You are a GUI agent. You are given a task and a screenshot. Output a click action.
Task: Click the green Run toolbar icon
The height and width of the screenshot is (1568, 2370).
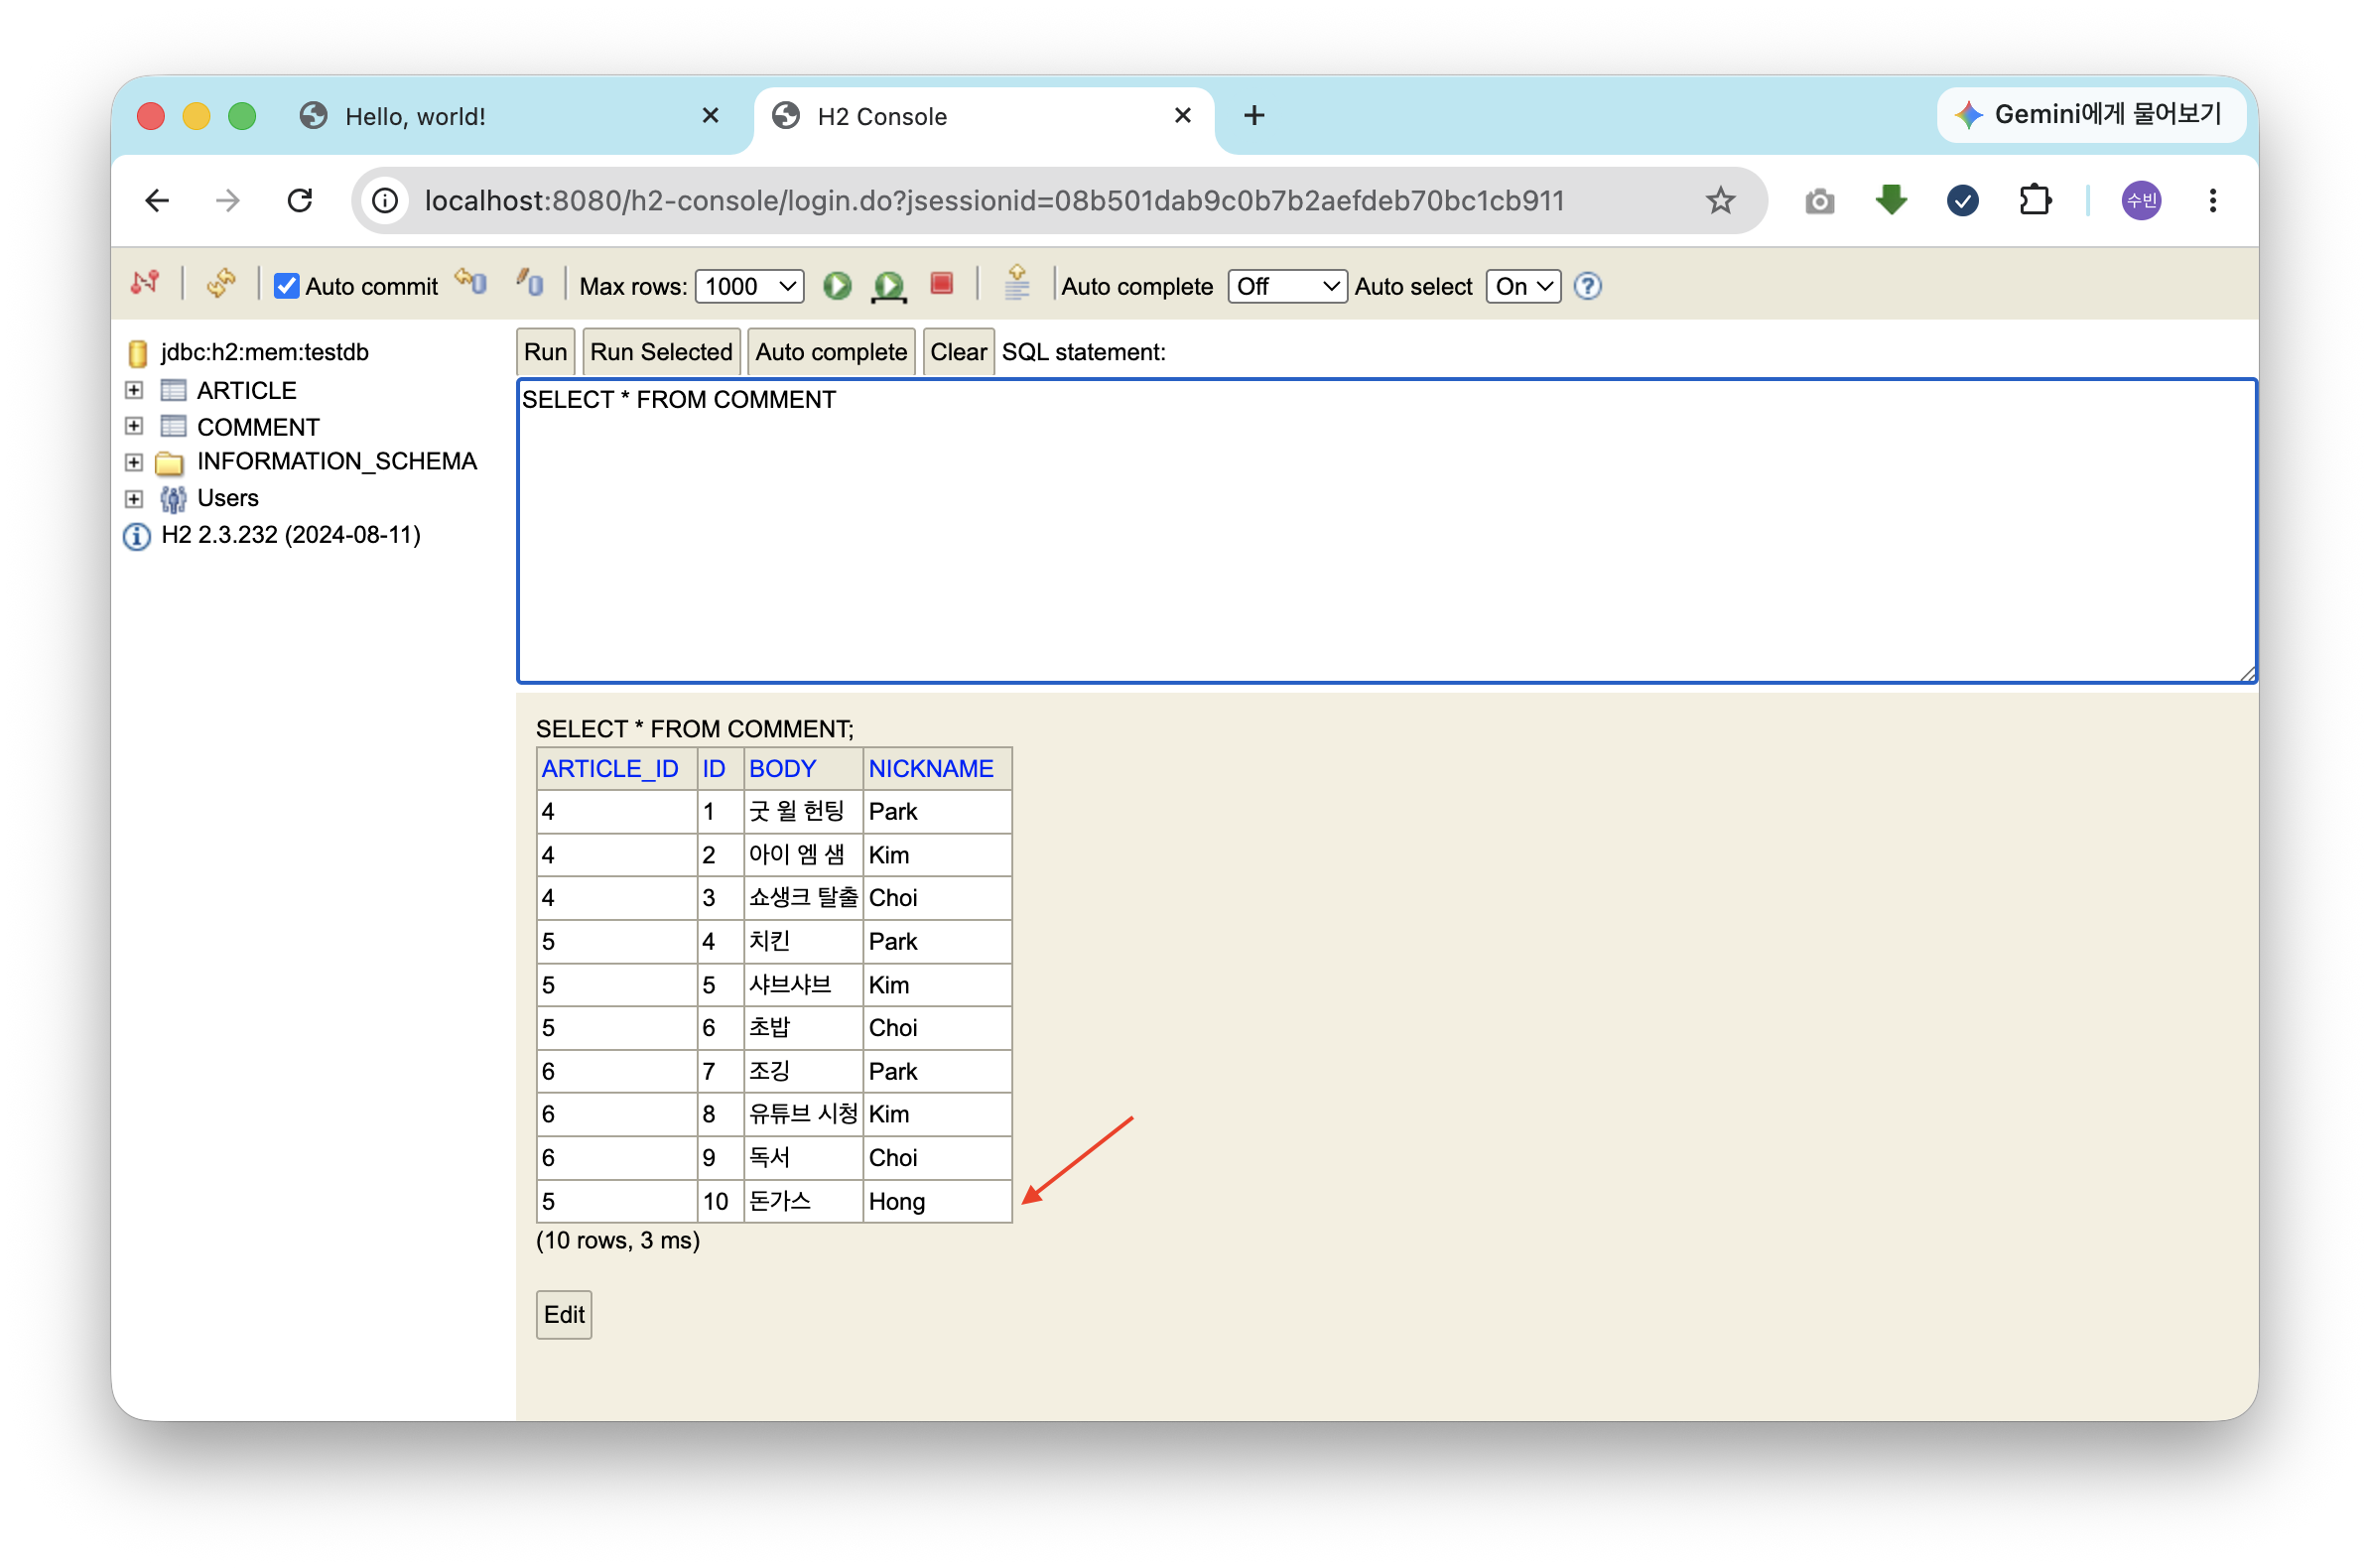click(x=838, y=286)
